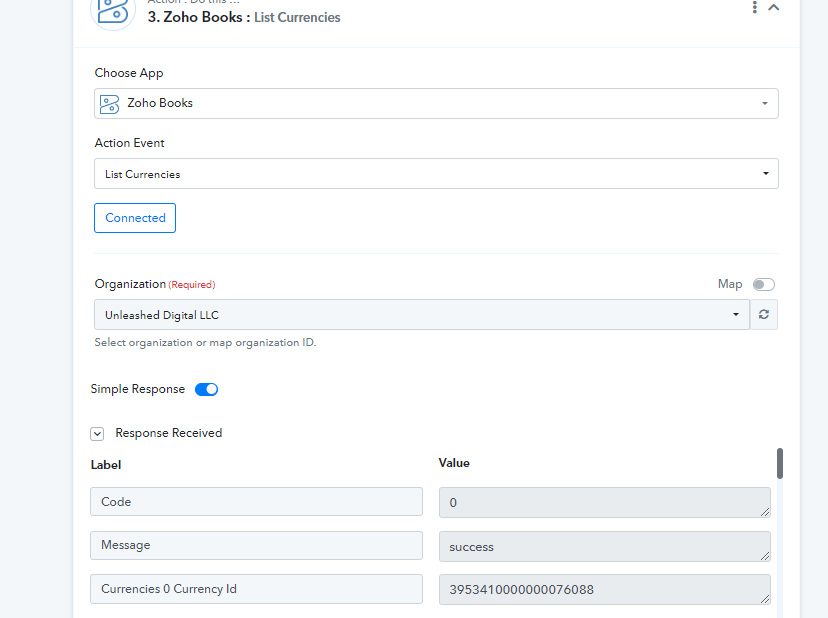
Task: Turn off the Simple Response toggle
Action: [x=206, y=389]
